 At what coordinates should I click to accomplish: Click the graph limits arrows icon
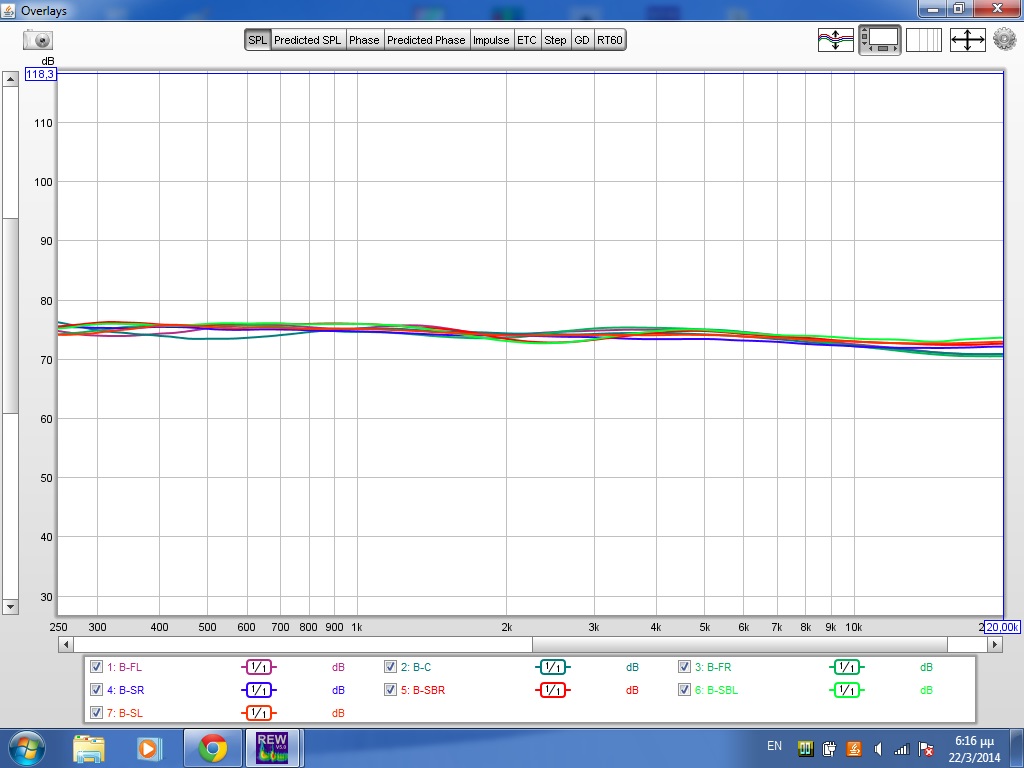[x=967, y=40]
